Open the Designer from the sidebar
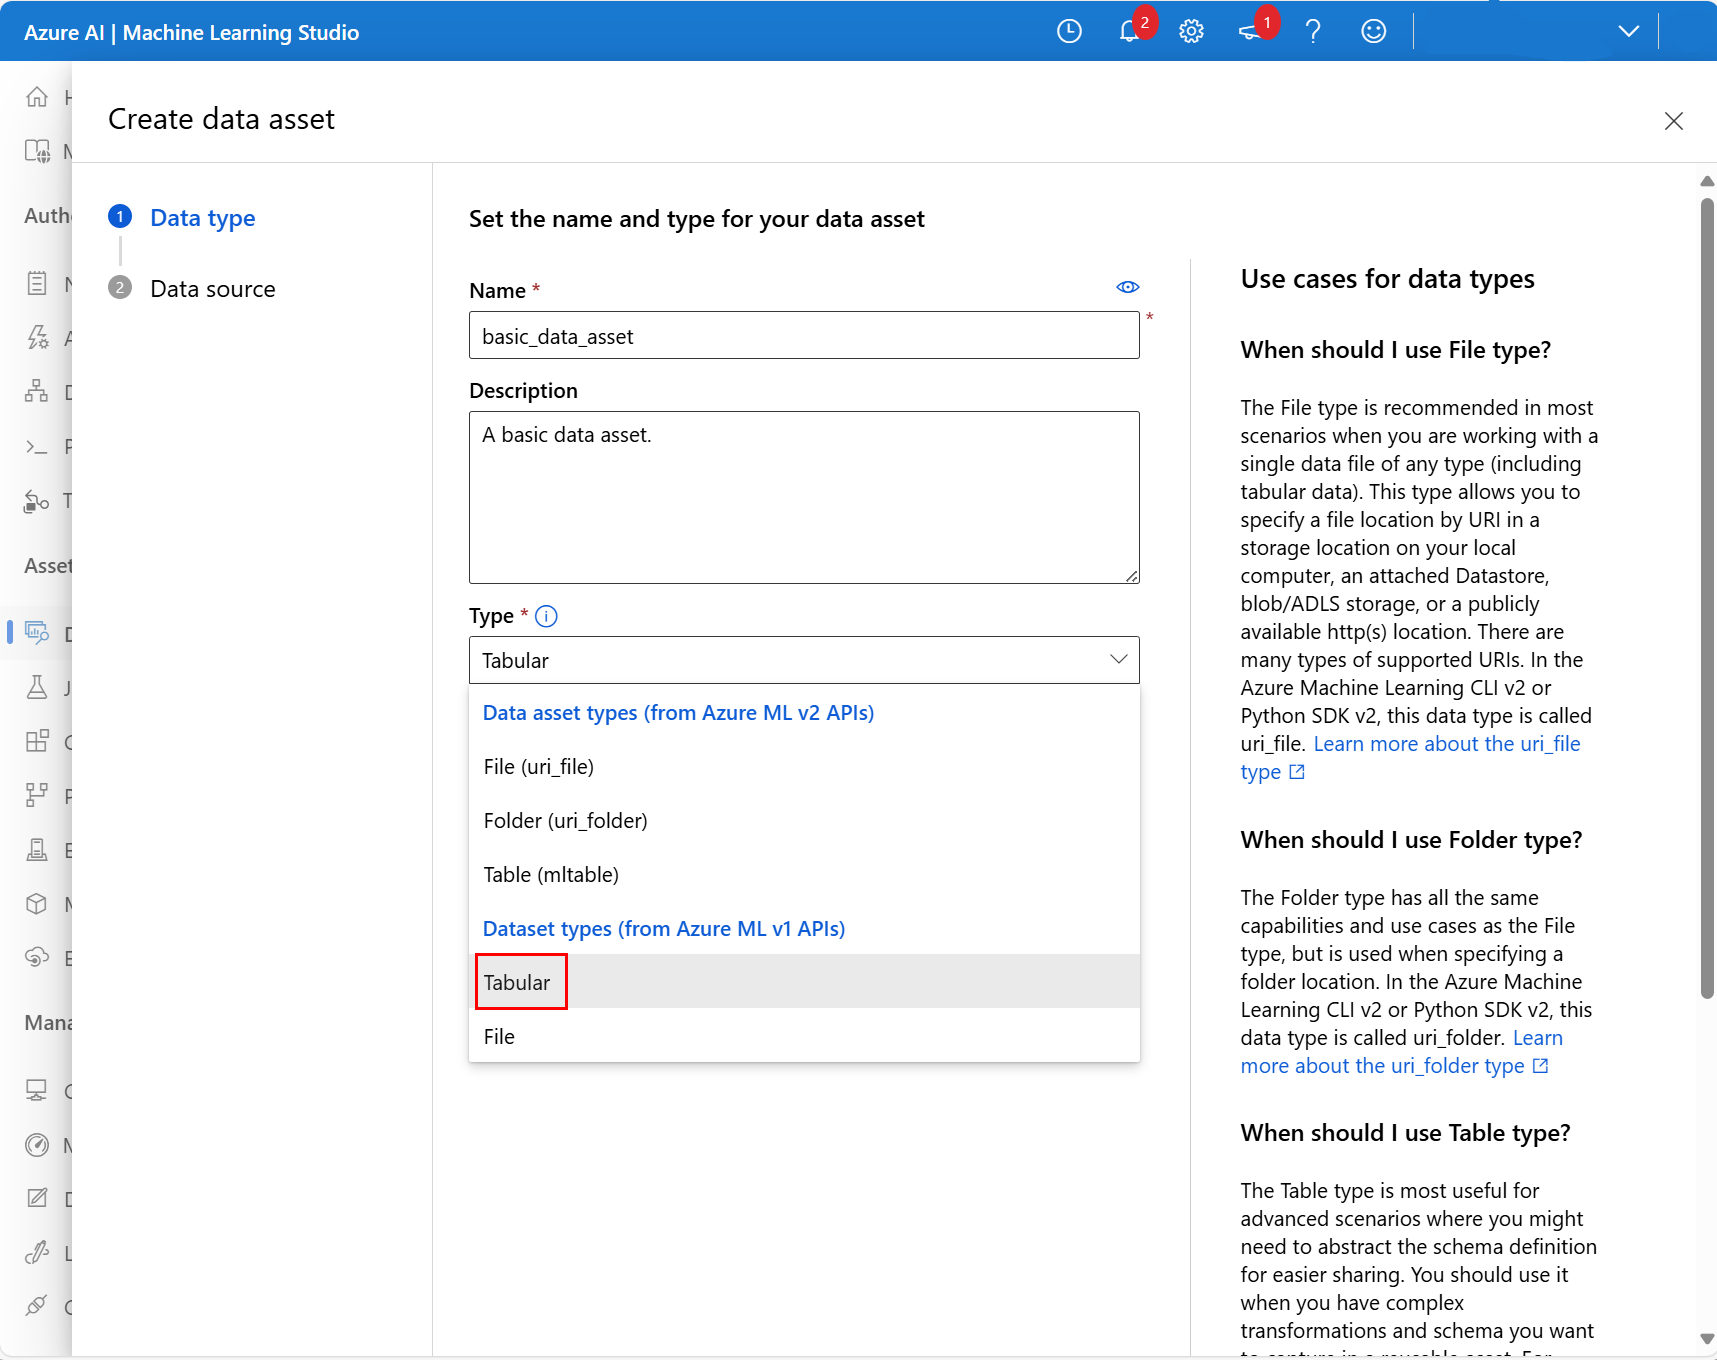Viewport: 1717px width, 1360px height. 37,391
